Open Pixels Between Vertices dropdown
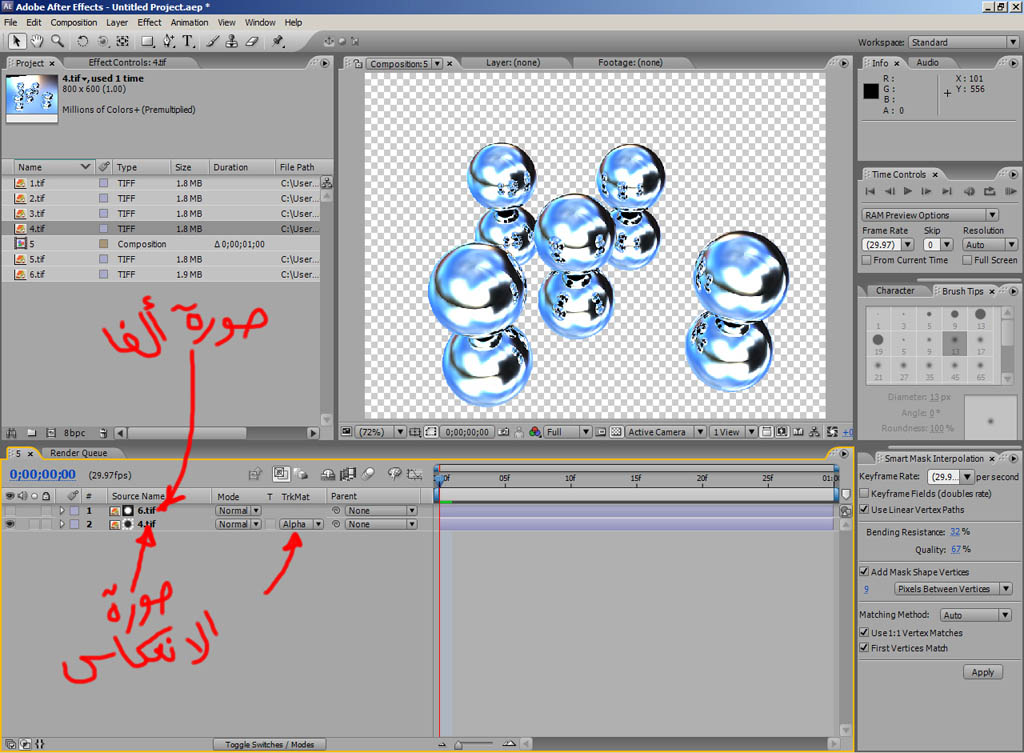The width and height of the screenshot is (1024, 753). pyautogui.click(x=953, y=588)
